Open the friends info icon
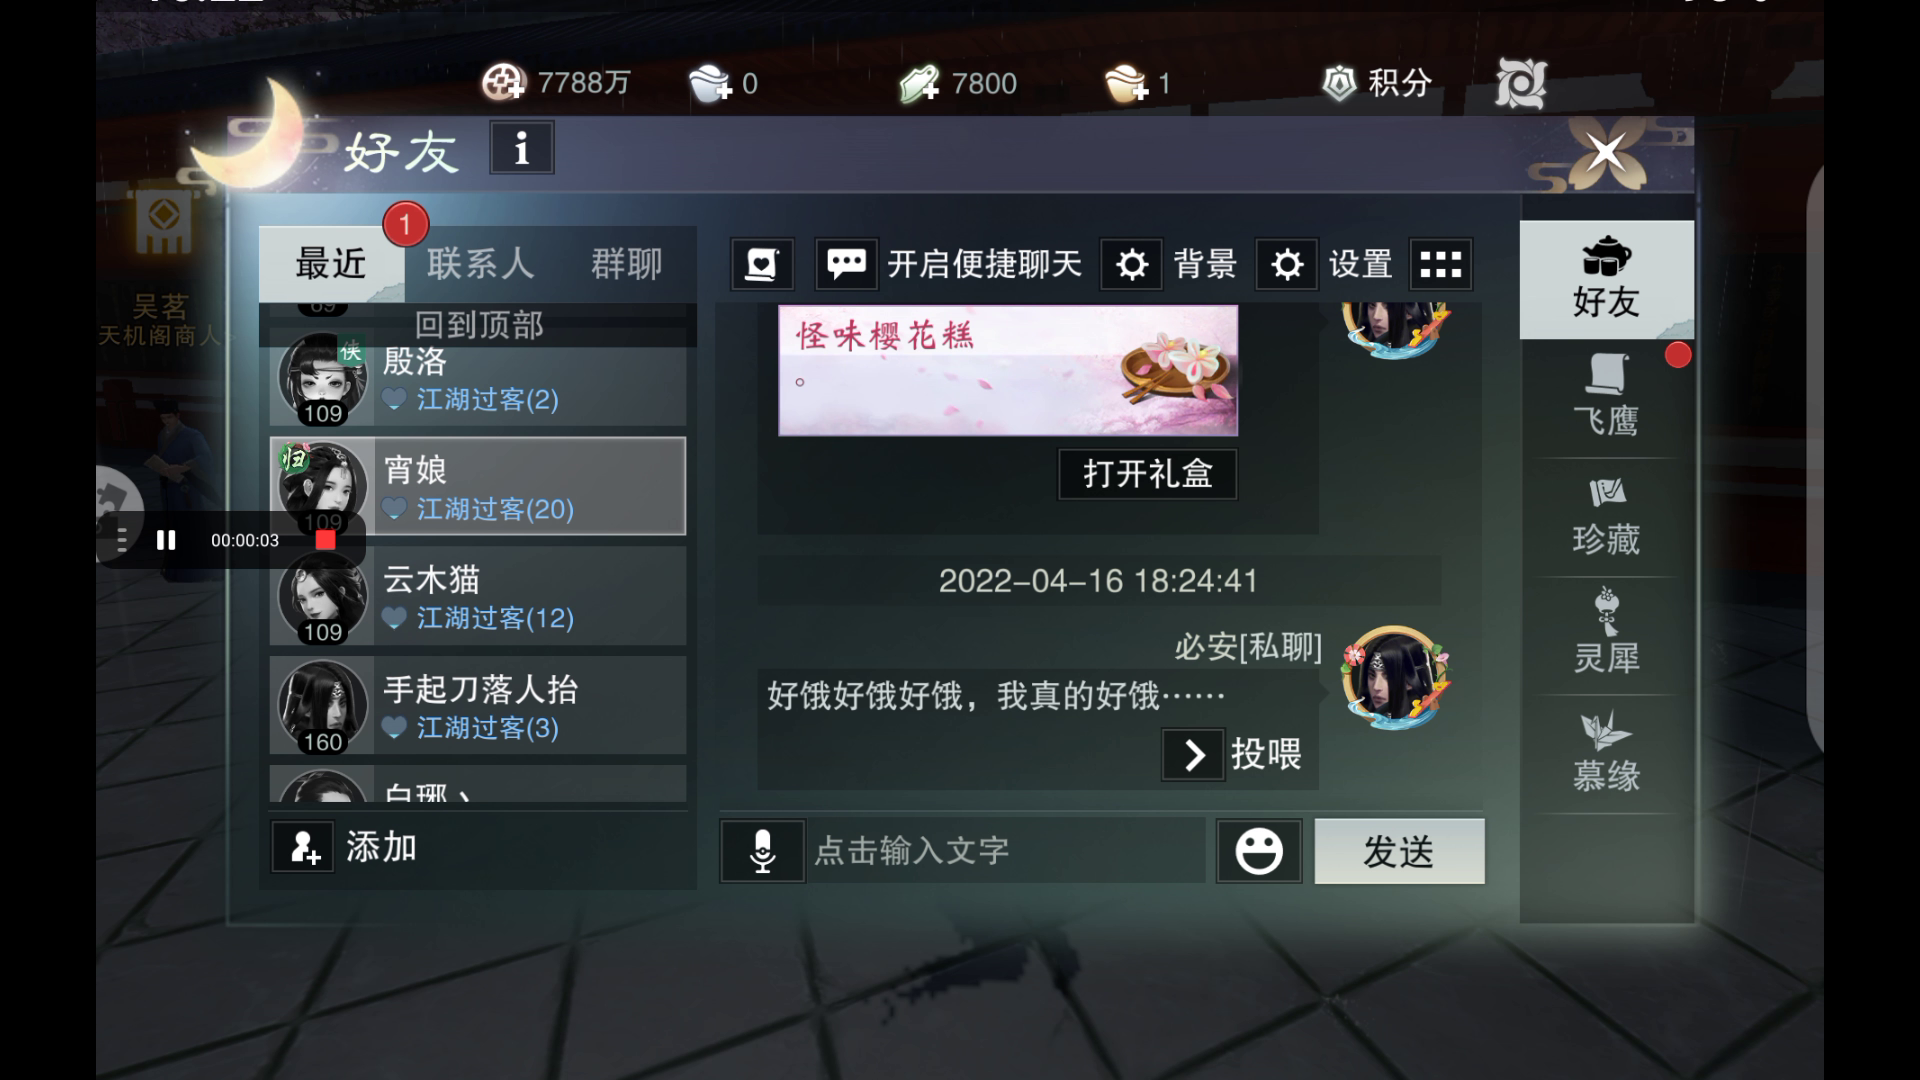The image size is (1920, 1080). [521, 148]
